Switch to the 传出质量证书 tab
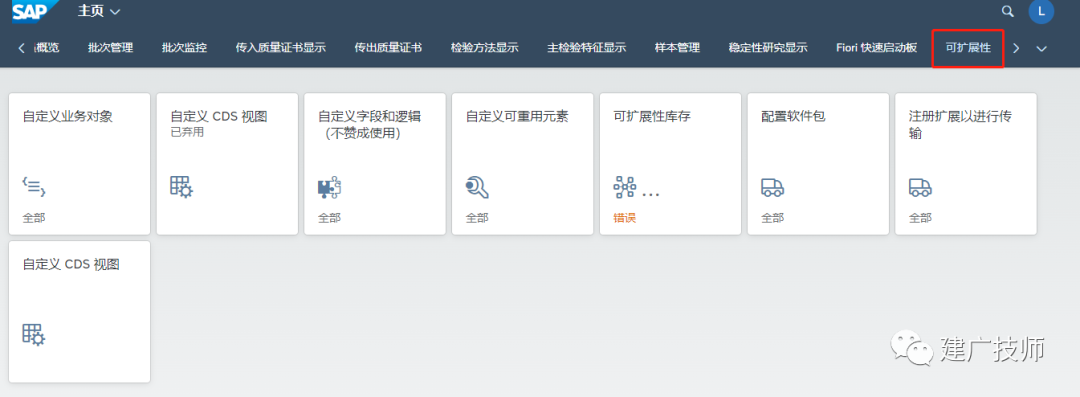Screen dimensions: 1080x397 [x=388, y=48]
